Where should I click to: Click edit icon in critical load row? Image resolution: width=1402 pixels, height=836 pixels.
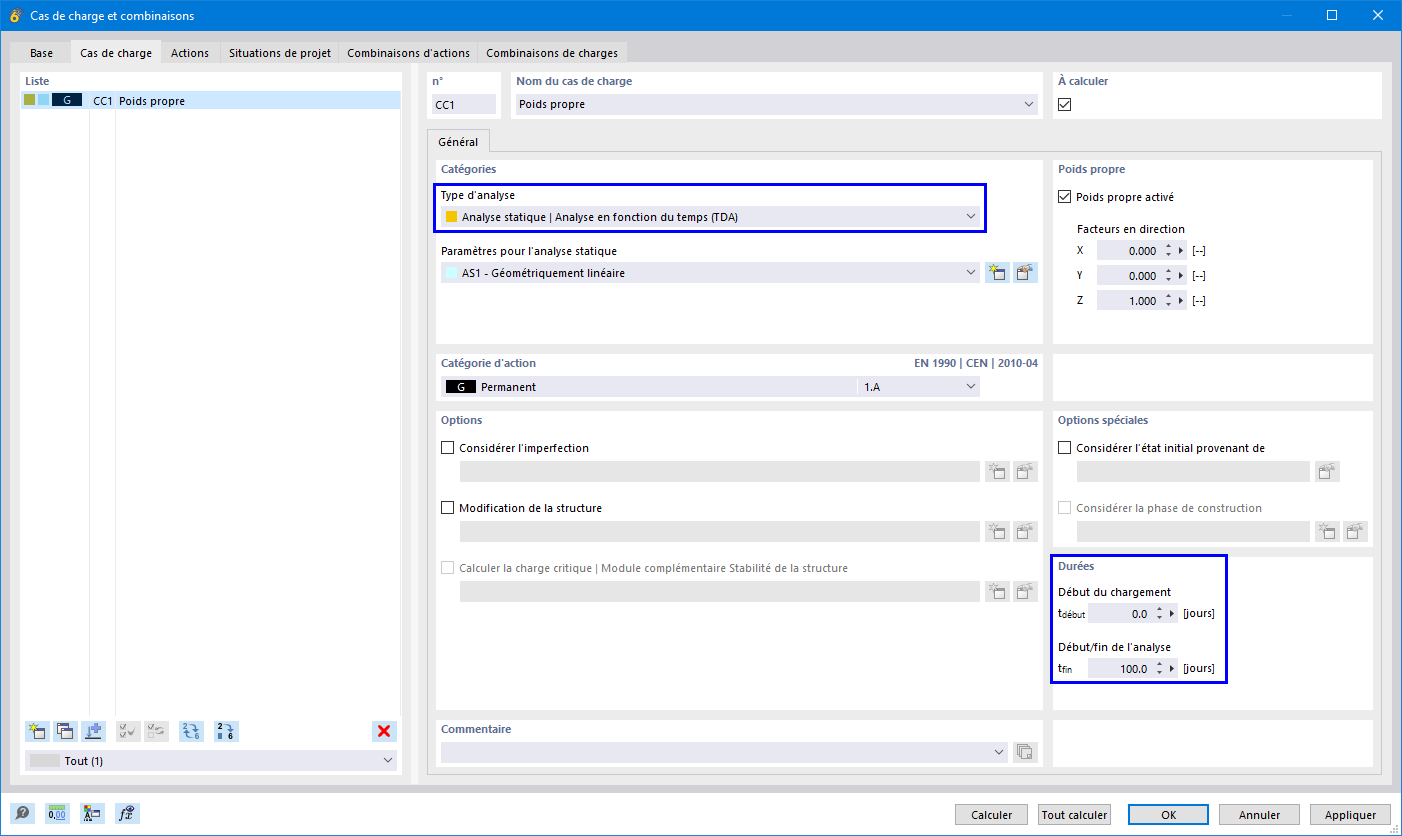(x=1025, y=592)
